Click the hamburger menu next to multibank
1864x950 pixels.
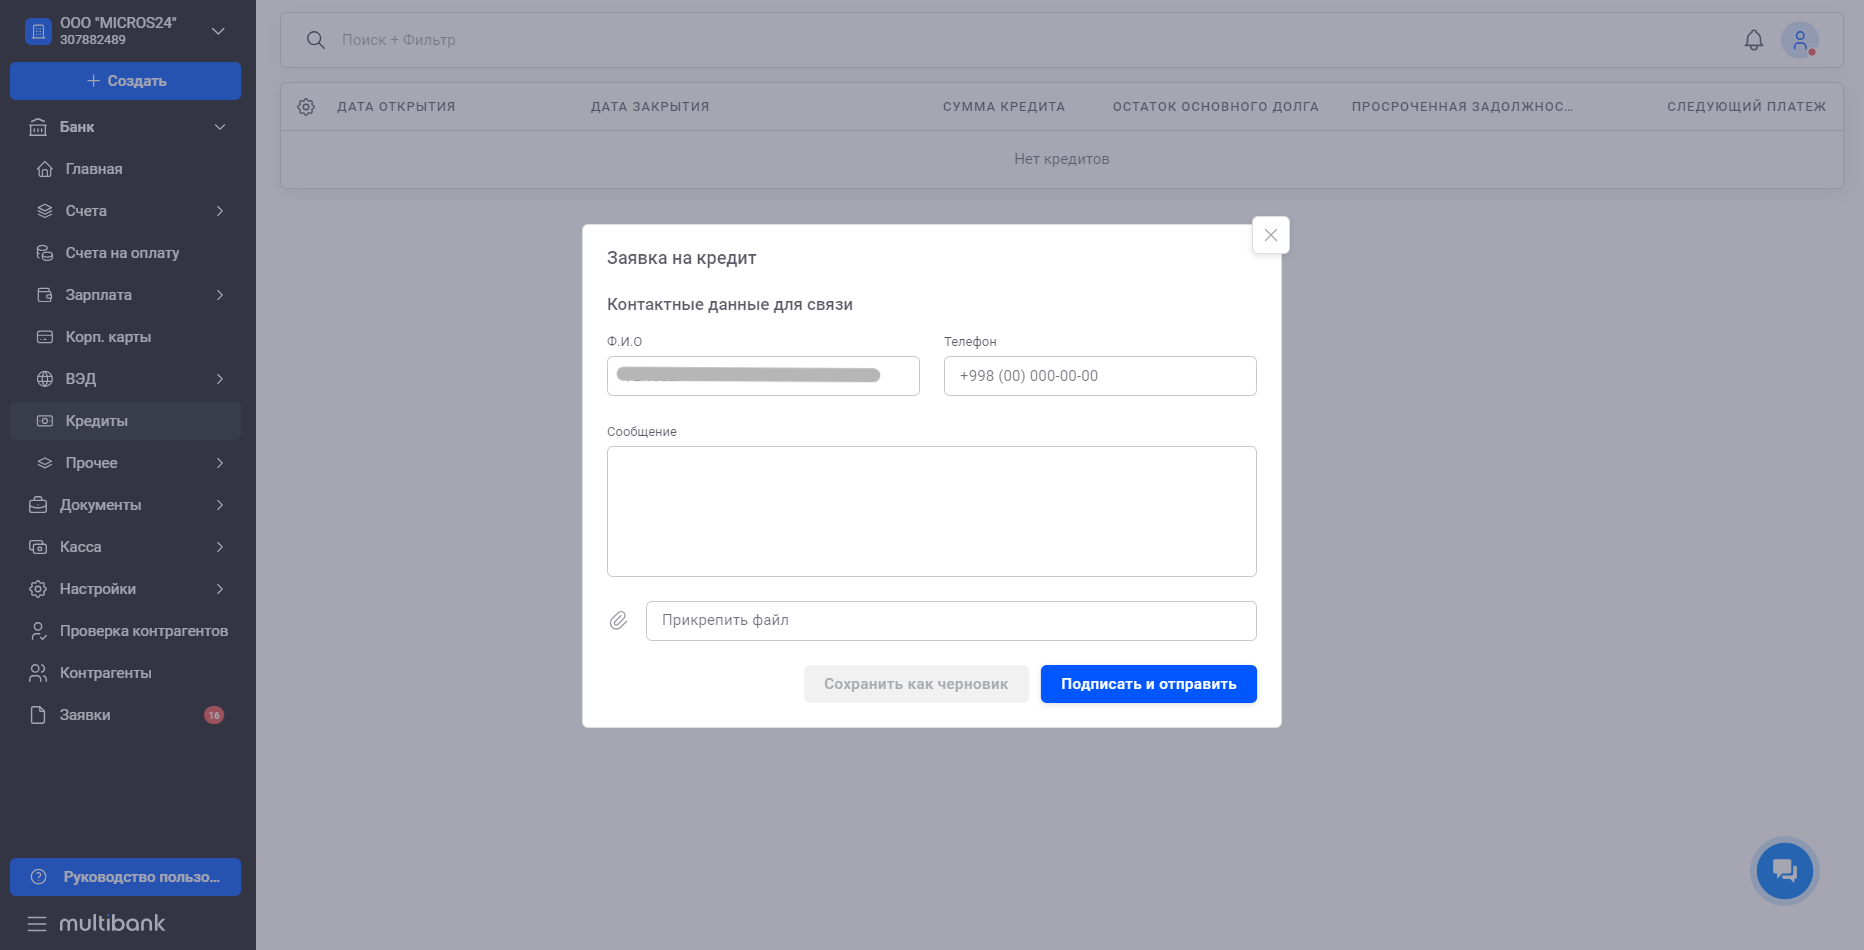37,924
